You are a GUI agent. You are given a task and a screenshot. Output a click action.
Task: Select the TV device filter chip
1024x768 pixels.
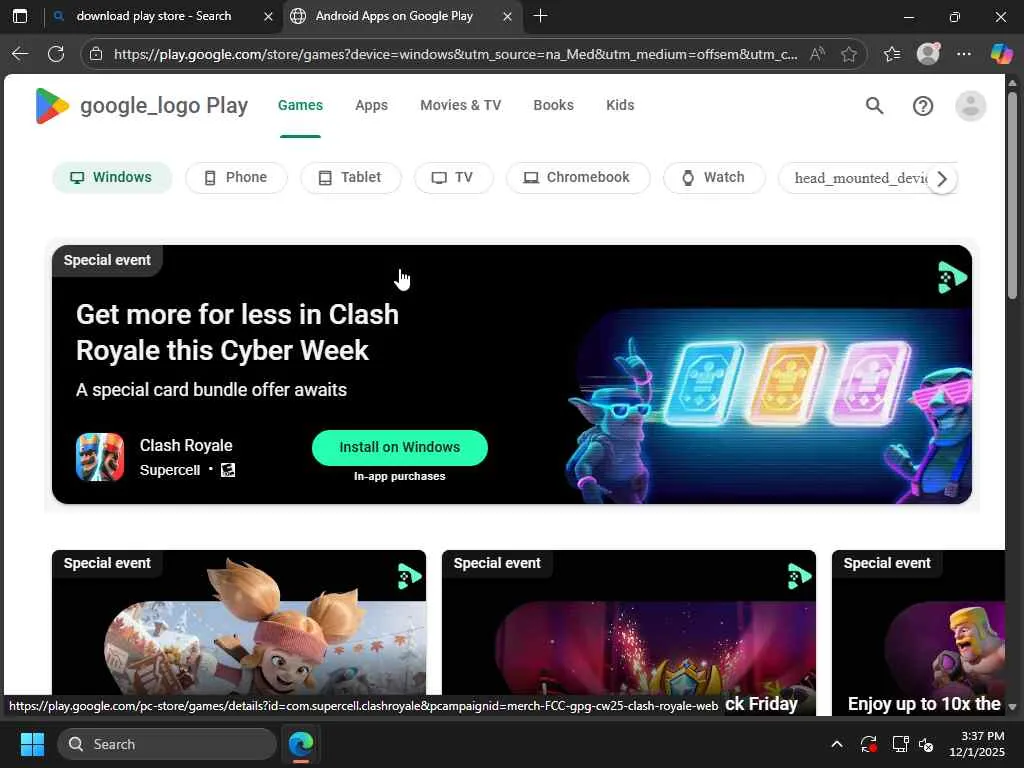454,178
